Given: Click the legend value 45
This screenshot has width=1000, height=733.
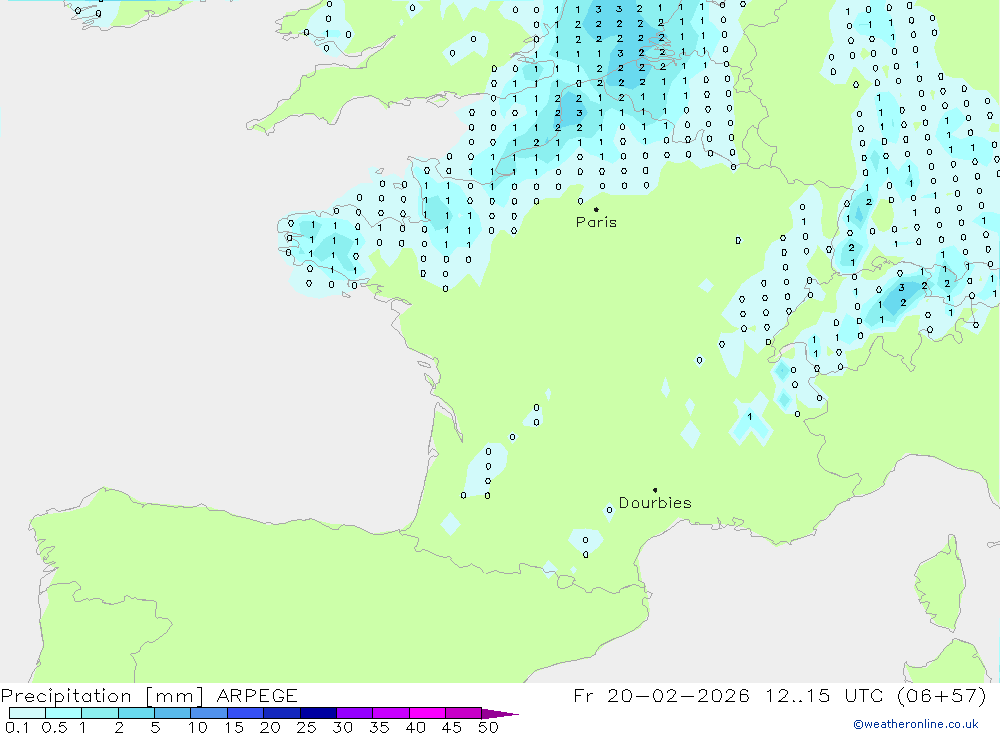Looking at the screenshot, I should coord(452,727).
